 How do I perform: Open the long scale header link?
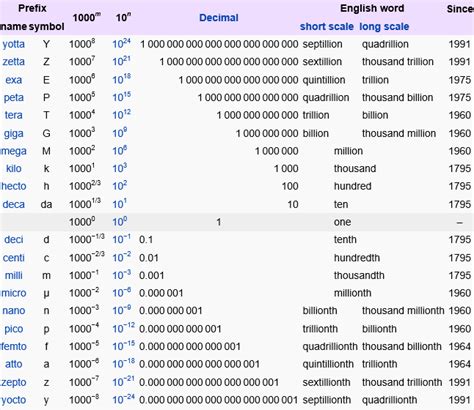(384, 27)
